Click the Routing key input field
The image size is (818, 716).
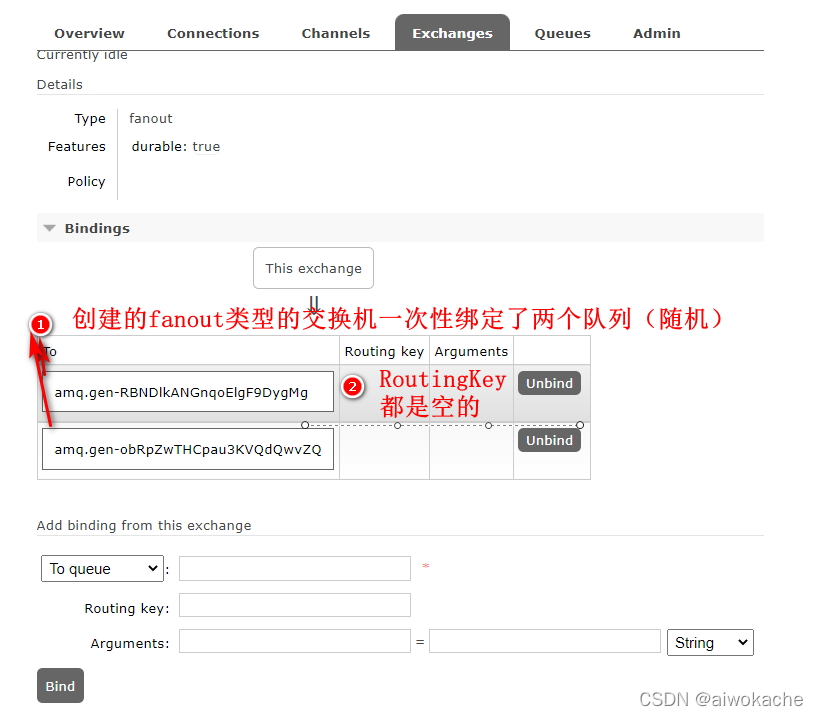(295, 605)
